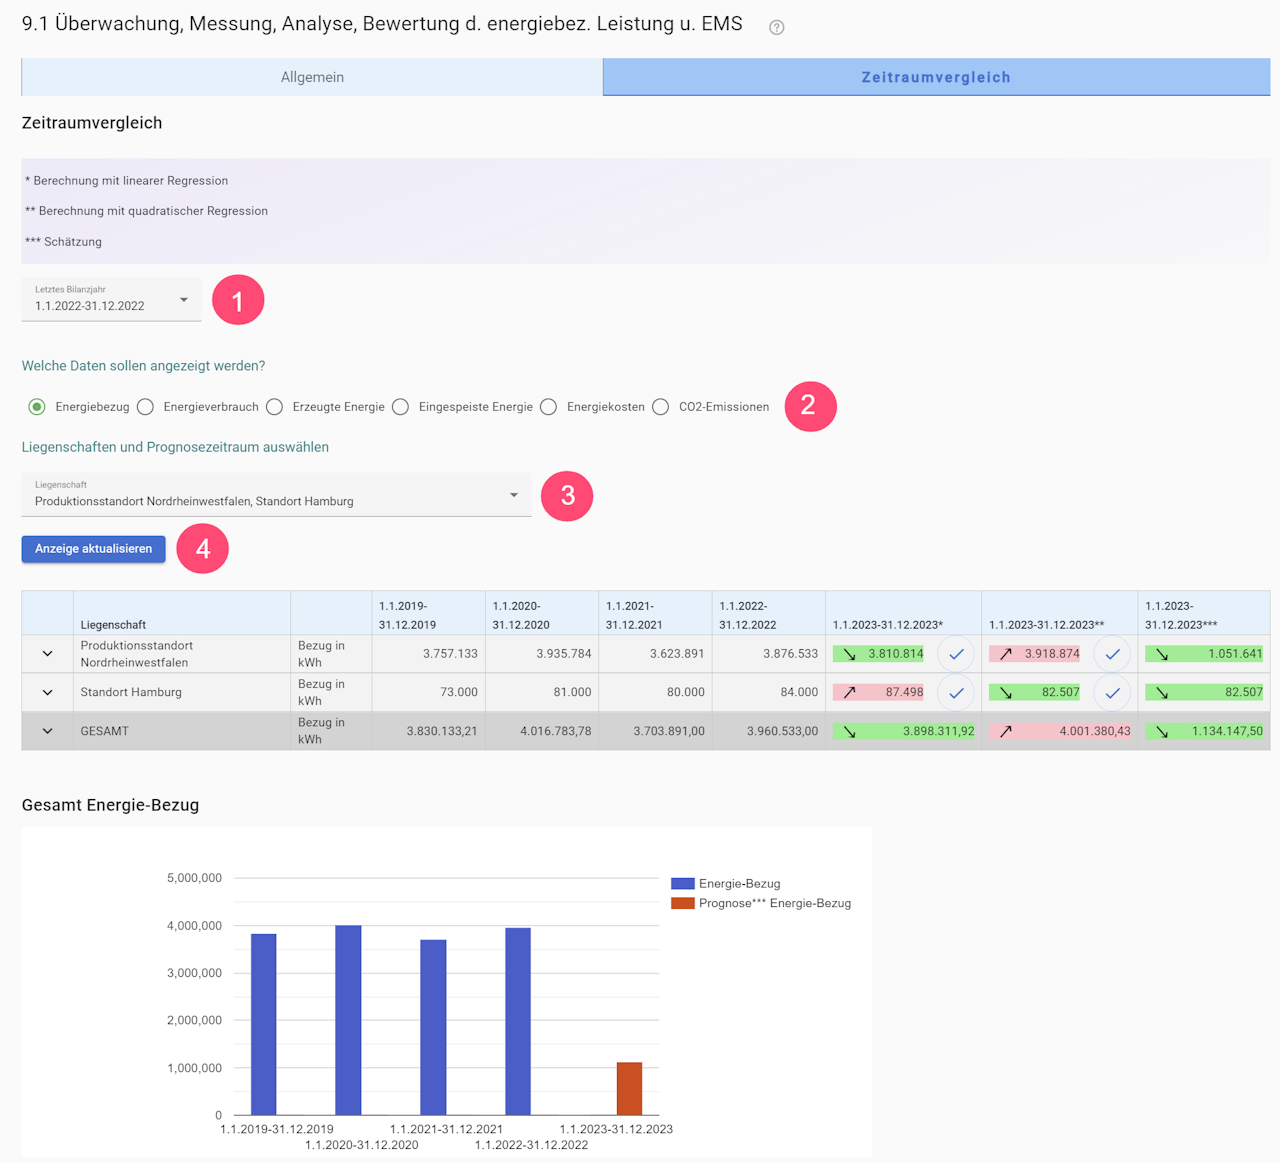Expand the Produktionsstandort Nordrheinwestfalen row

tap(47, 654)
